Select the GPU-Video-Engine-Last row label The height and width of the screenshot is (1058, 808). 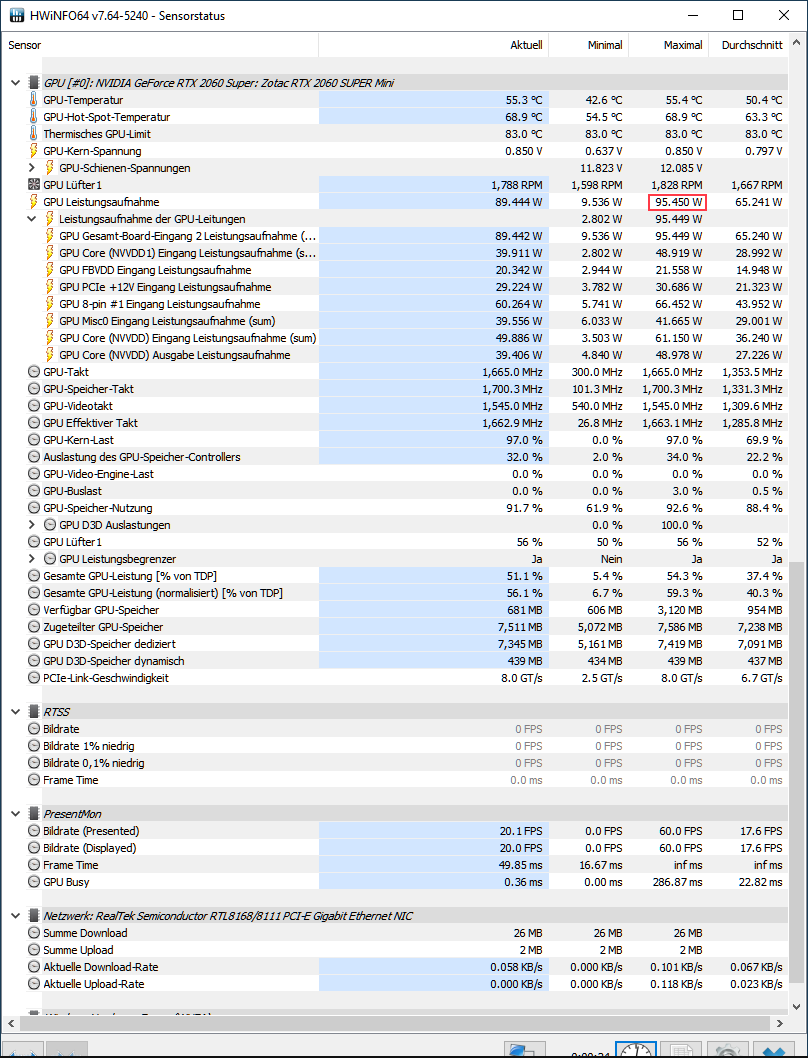point(99,474)
